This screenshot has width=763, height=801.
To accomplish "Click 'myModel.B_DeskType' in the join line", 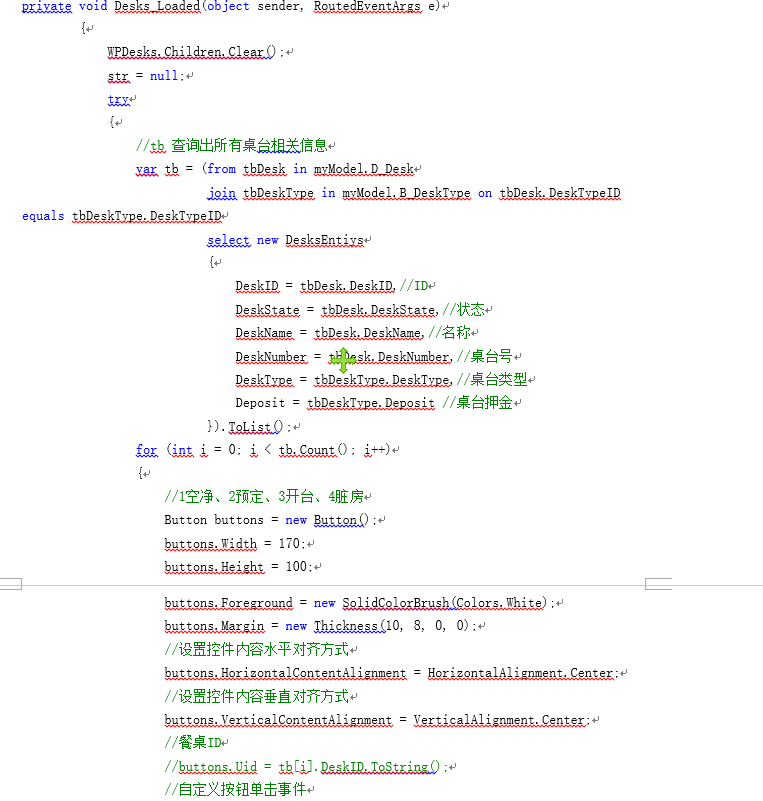I will click(x=407, y=193).
